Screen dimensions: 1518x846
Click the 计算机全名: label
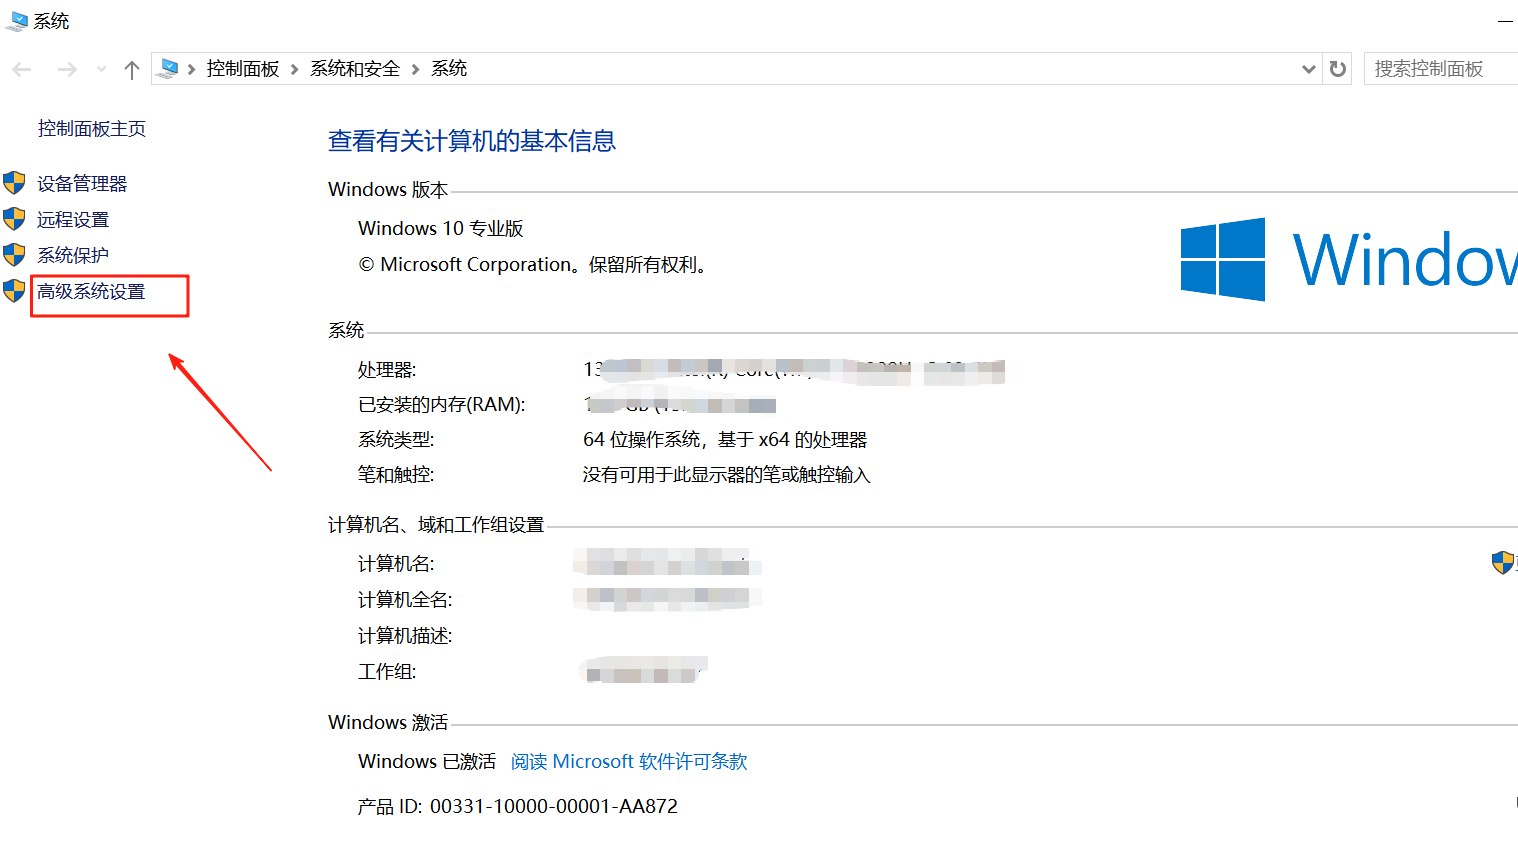[x=405, y=599]
